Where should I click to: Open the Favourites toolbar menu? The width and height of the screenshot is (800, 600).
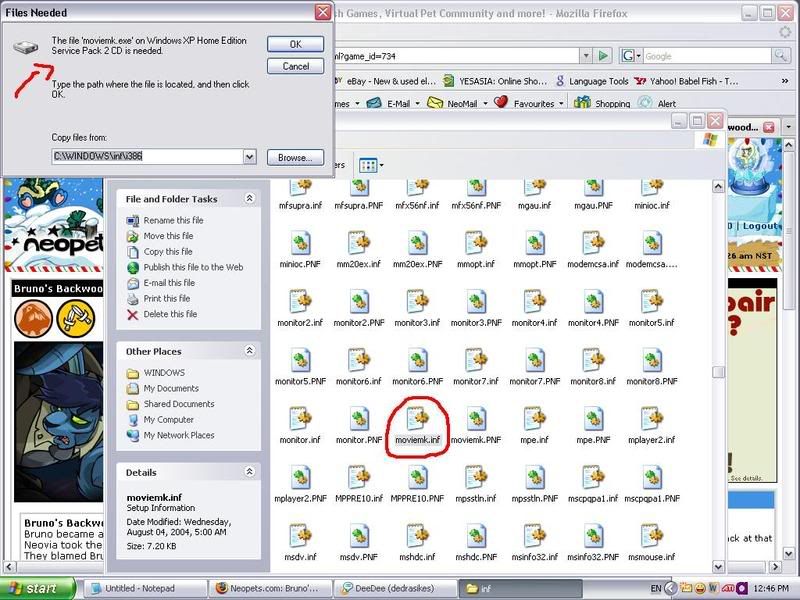(529, 104)
